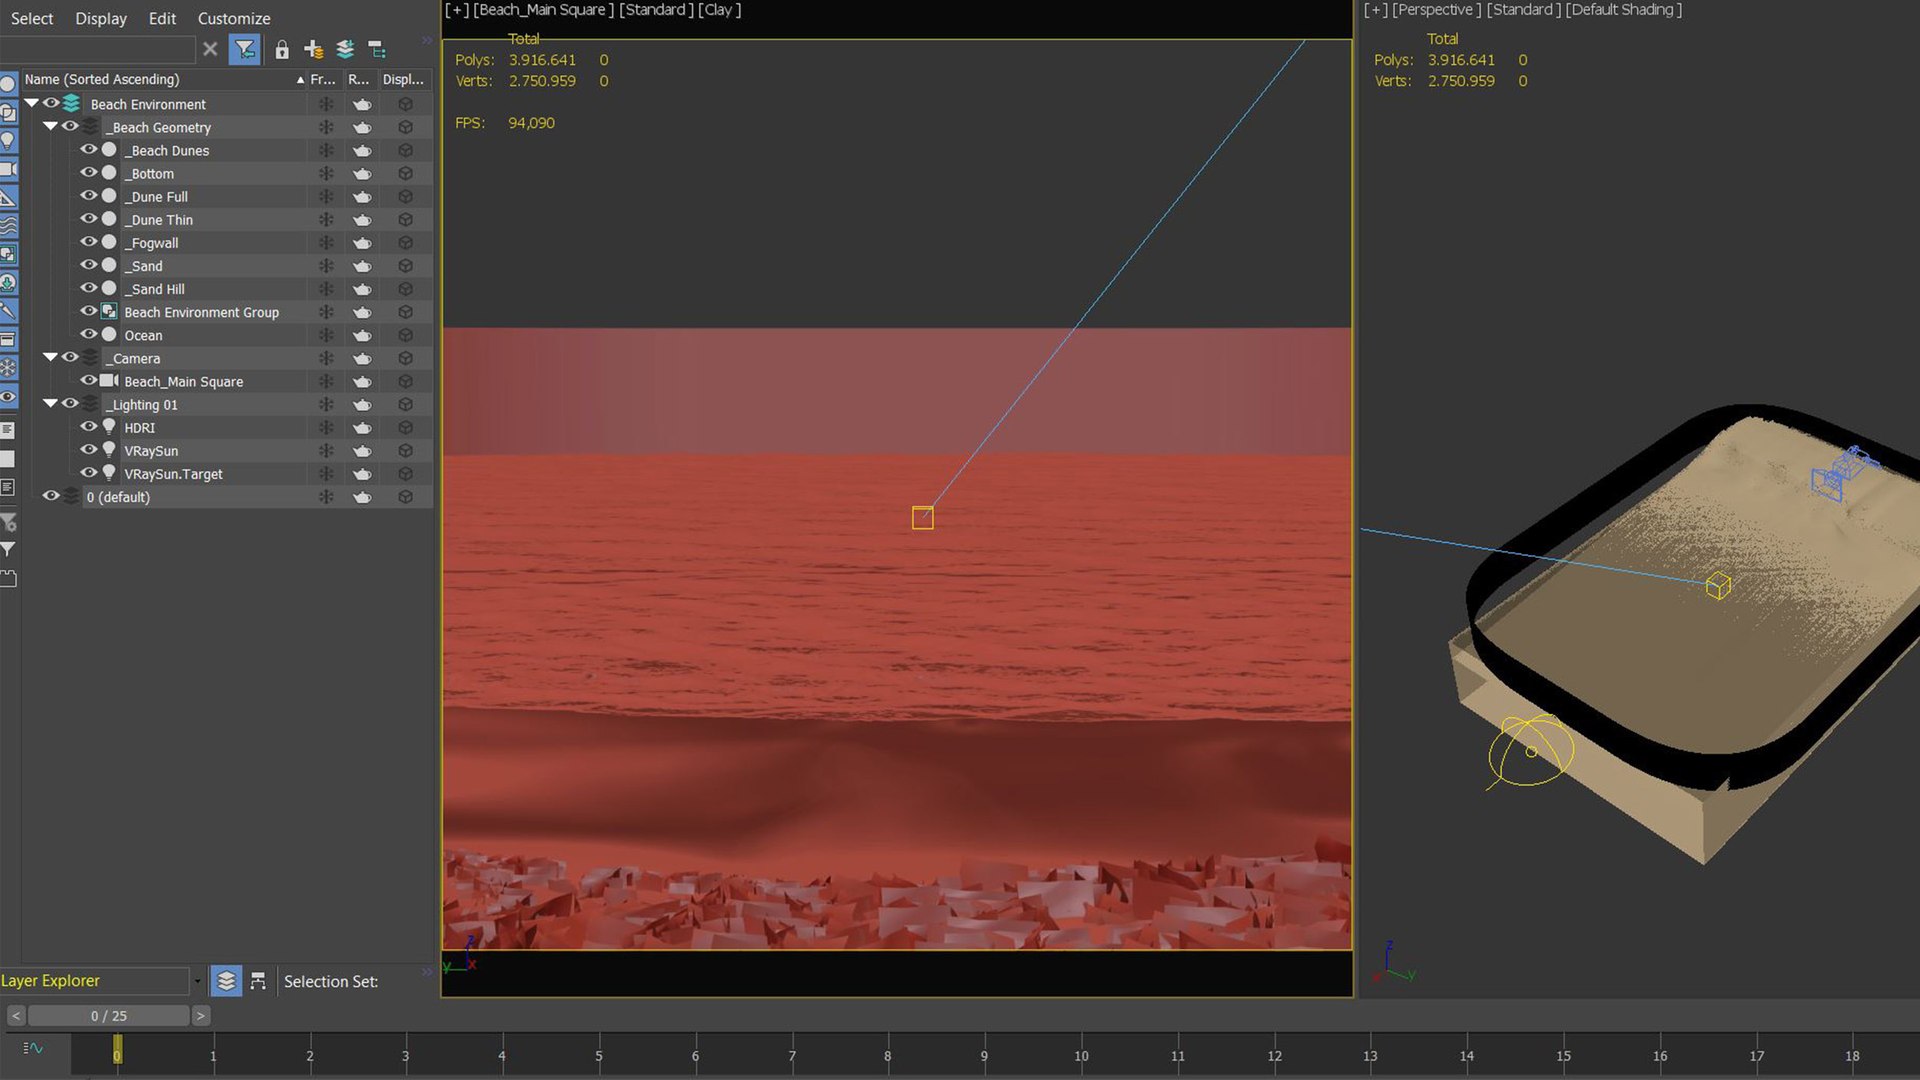This screenshot has height=1080, width=1920.
Task: Open the Edit menu
Action: point(162,18)
